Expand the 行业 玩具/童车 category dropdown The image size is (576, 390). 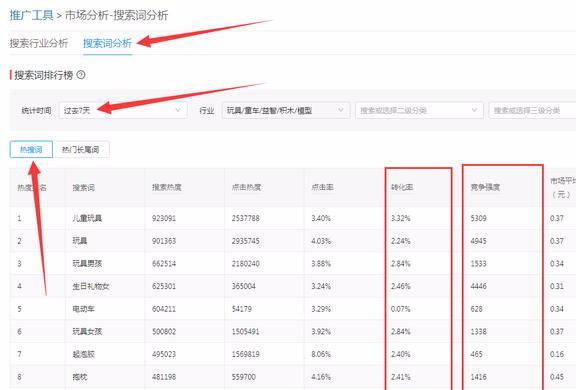[285, 110]
